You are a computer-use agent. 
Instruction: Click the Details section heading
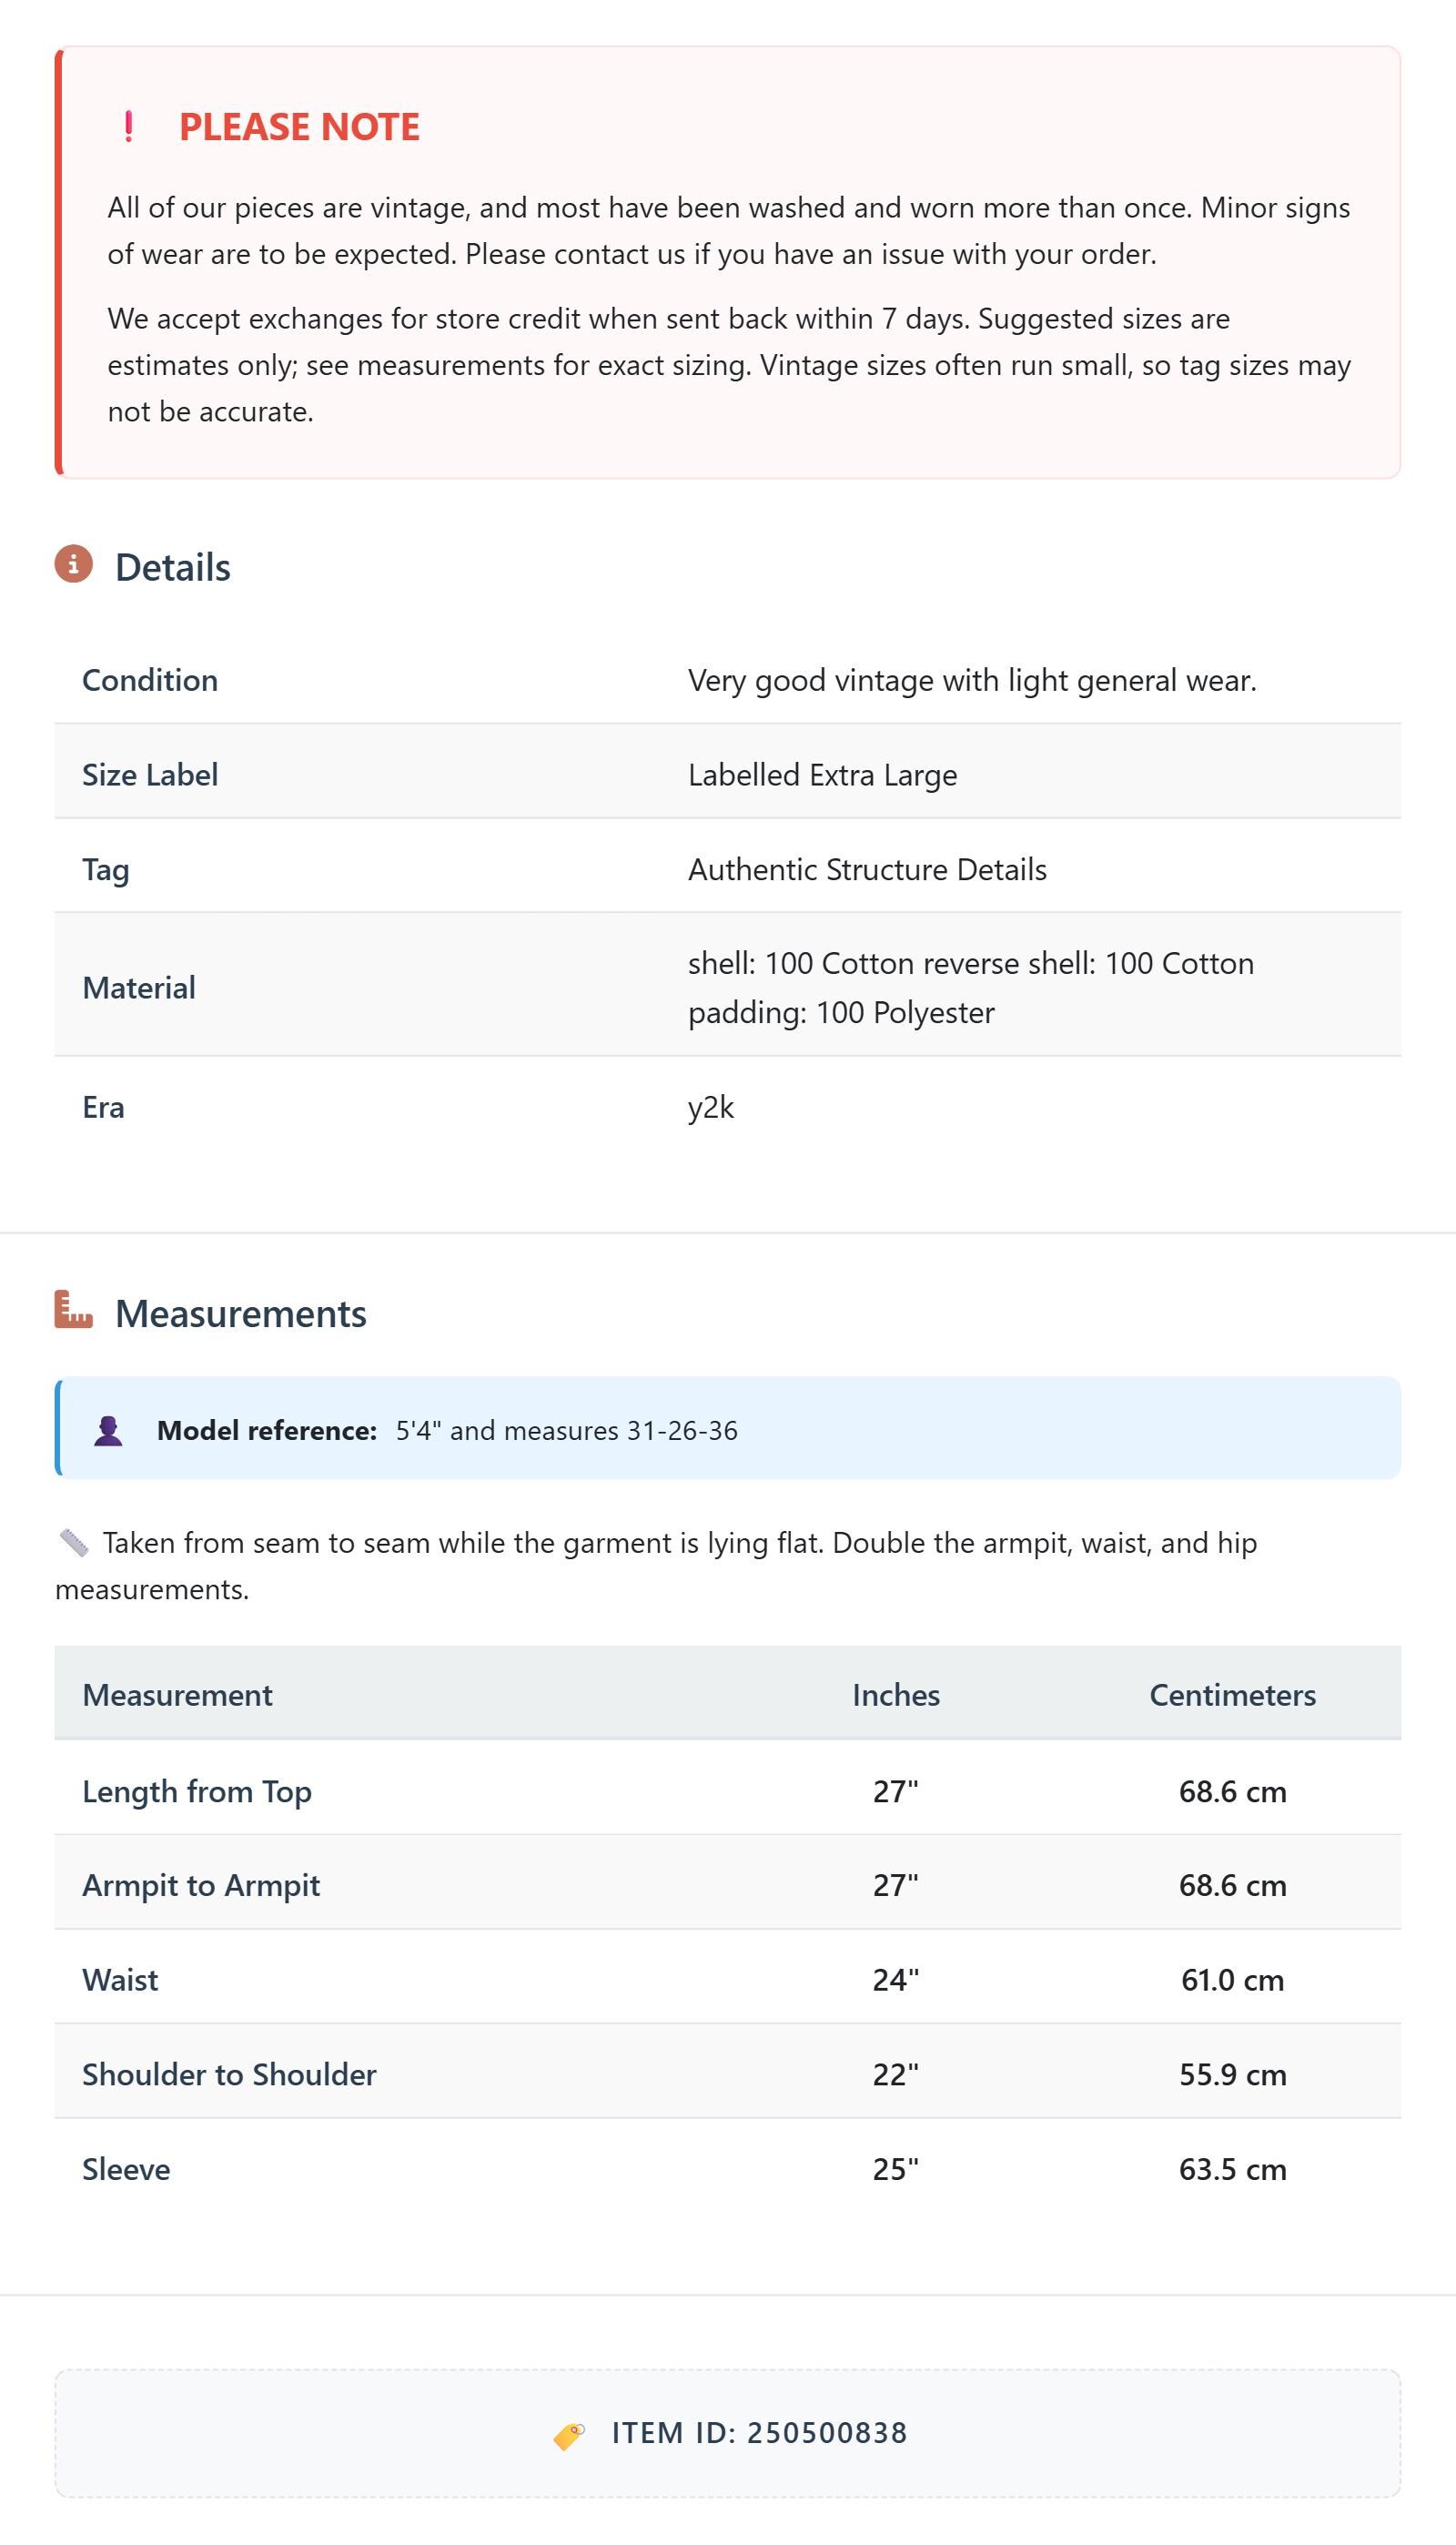click(x=173, y=567)
